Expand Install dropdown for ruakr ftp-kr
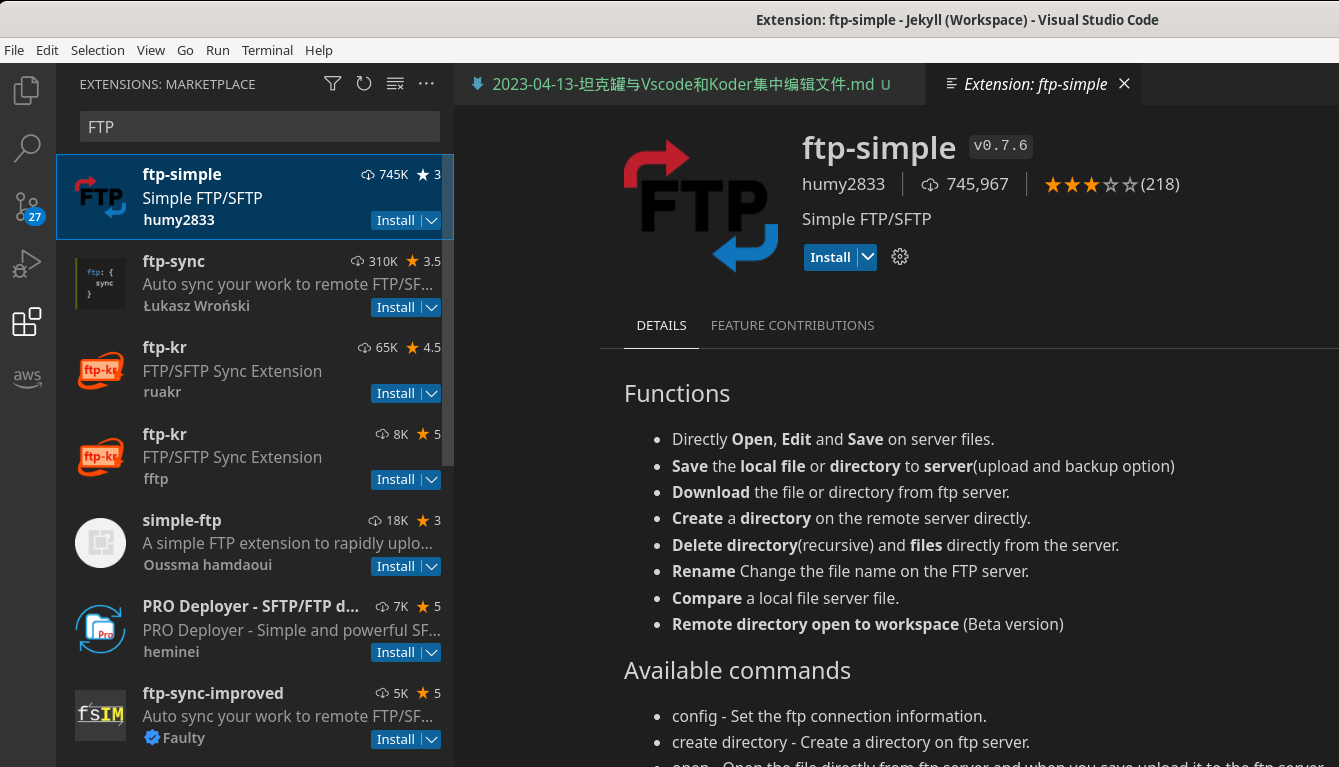The image size is (1339, 767). pos(431,393)
